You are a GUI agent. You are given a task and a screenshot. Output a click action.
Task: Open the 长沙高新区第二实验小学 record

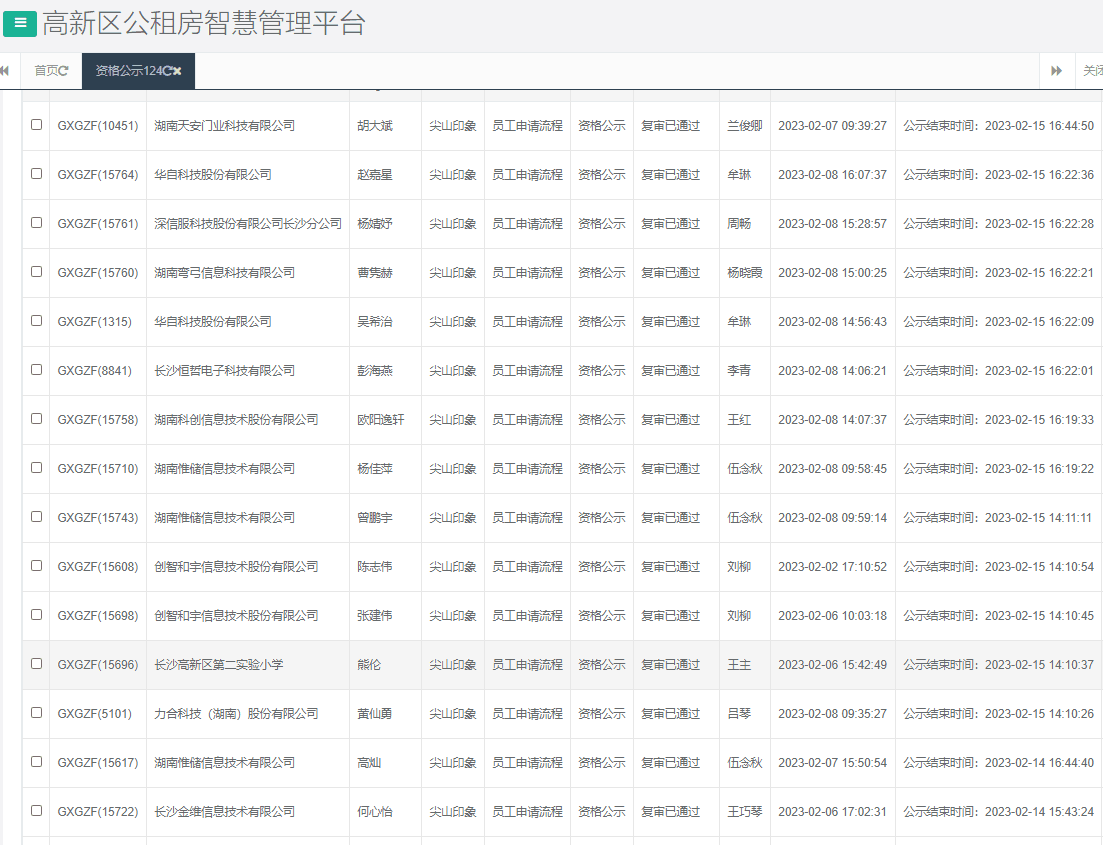point(218,665)
